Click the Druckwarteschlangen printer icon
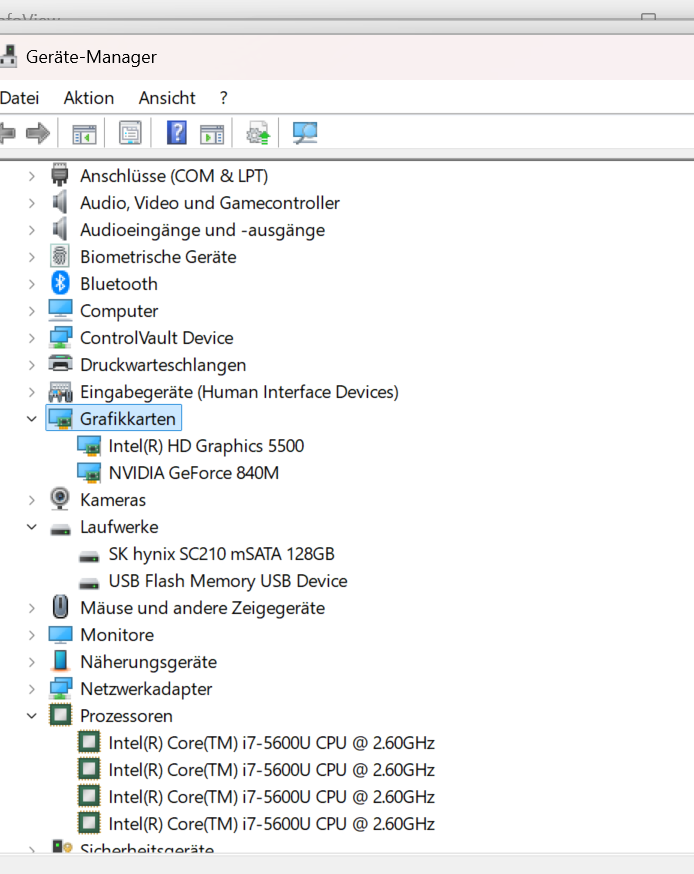694x874 pixels. (x=60, y=363)
